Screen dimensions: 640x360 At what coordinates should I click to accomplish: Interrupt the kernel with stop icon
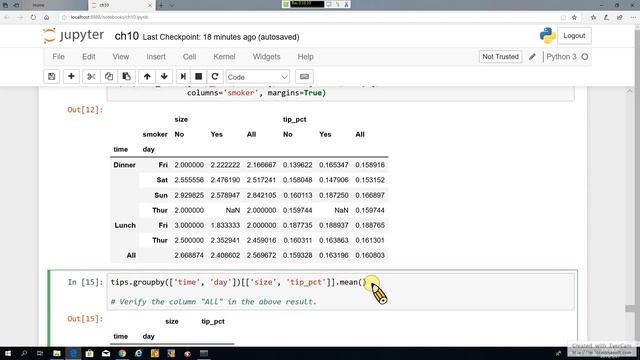click(x=199, y=77)
